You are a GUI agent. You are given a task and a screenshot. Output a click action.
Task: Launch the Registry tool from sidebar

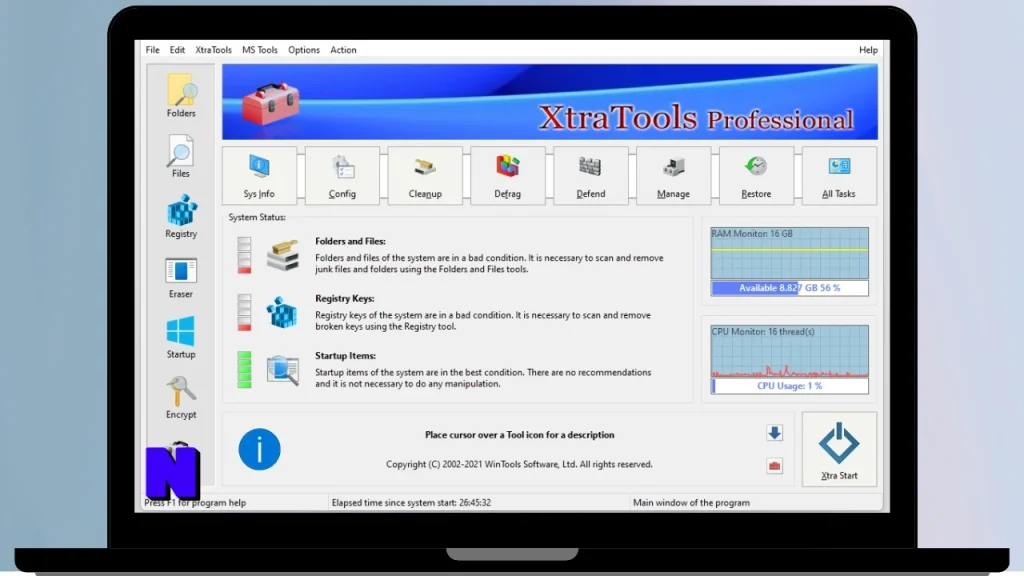coord(181,216)
